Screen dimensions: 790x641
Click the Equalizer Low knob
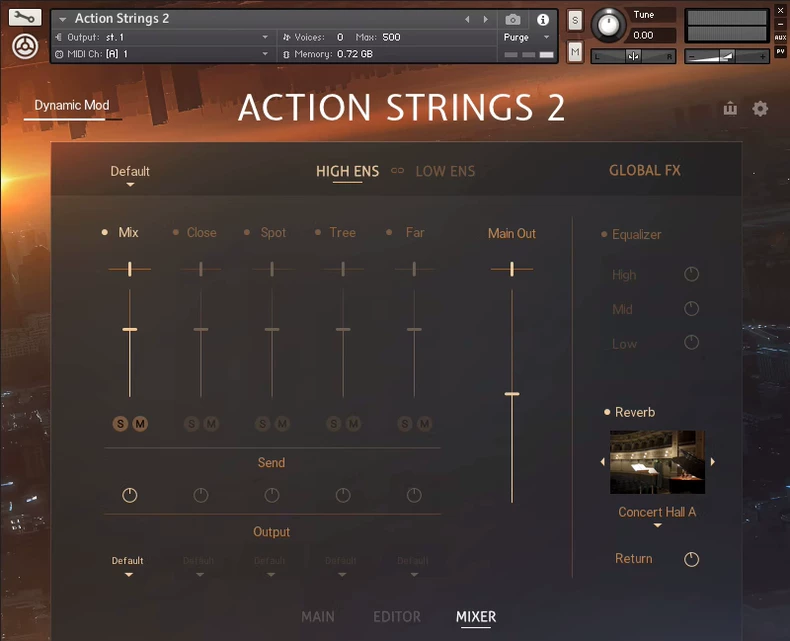click(x=691, y=343)
